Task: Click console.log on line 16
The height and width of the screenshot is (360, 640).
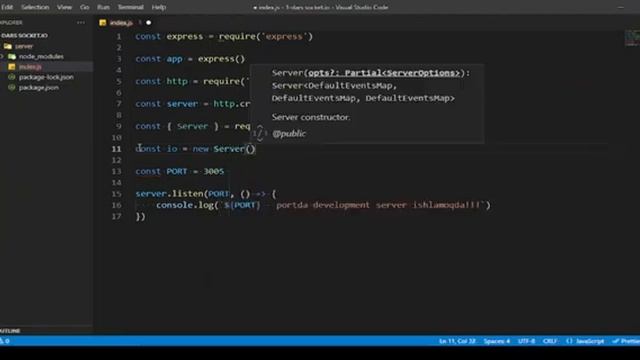Action: tap(185, 205)
